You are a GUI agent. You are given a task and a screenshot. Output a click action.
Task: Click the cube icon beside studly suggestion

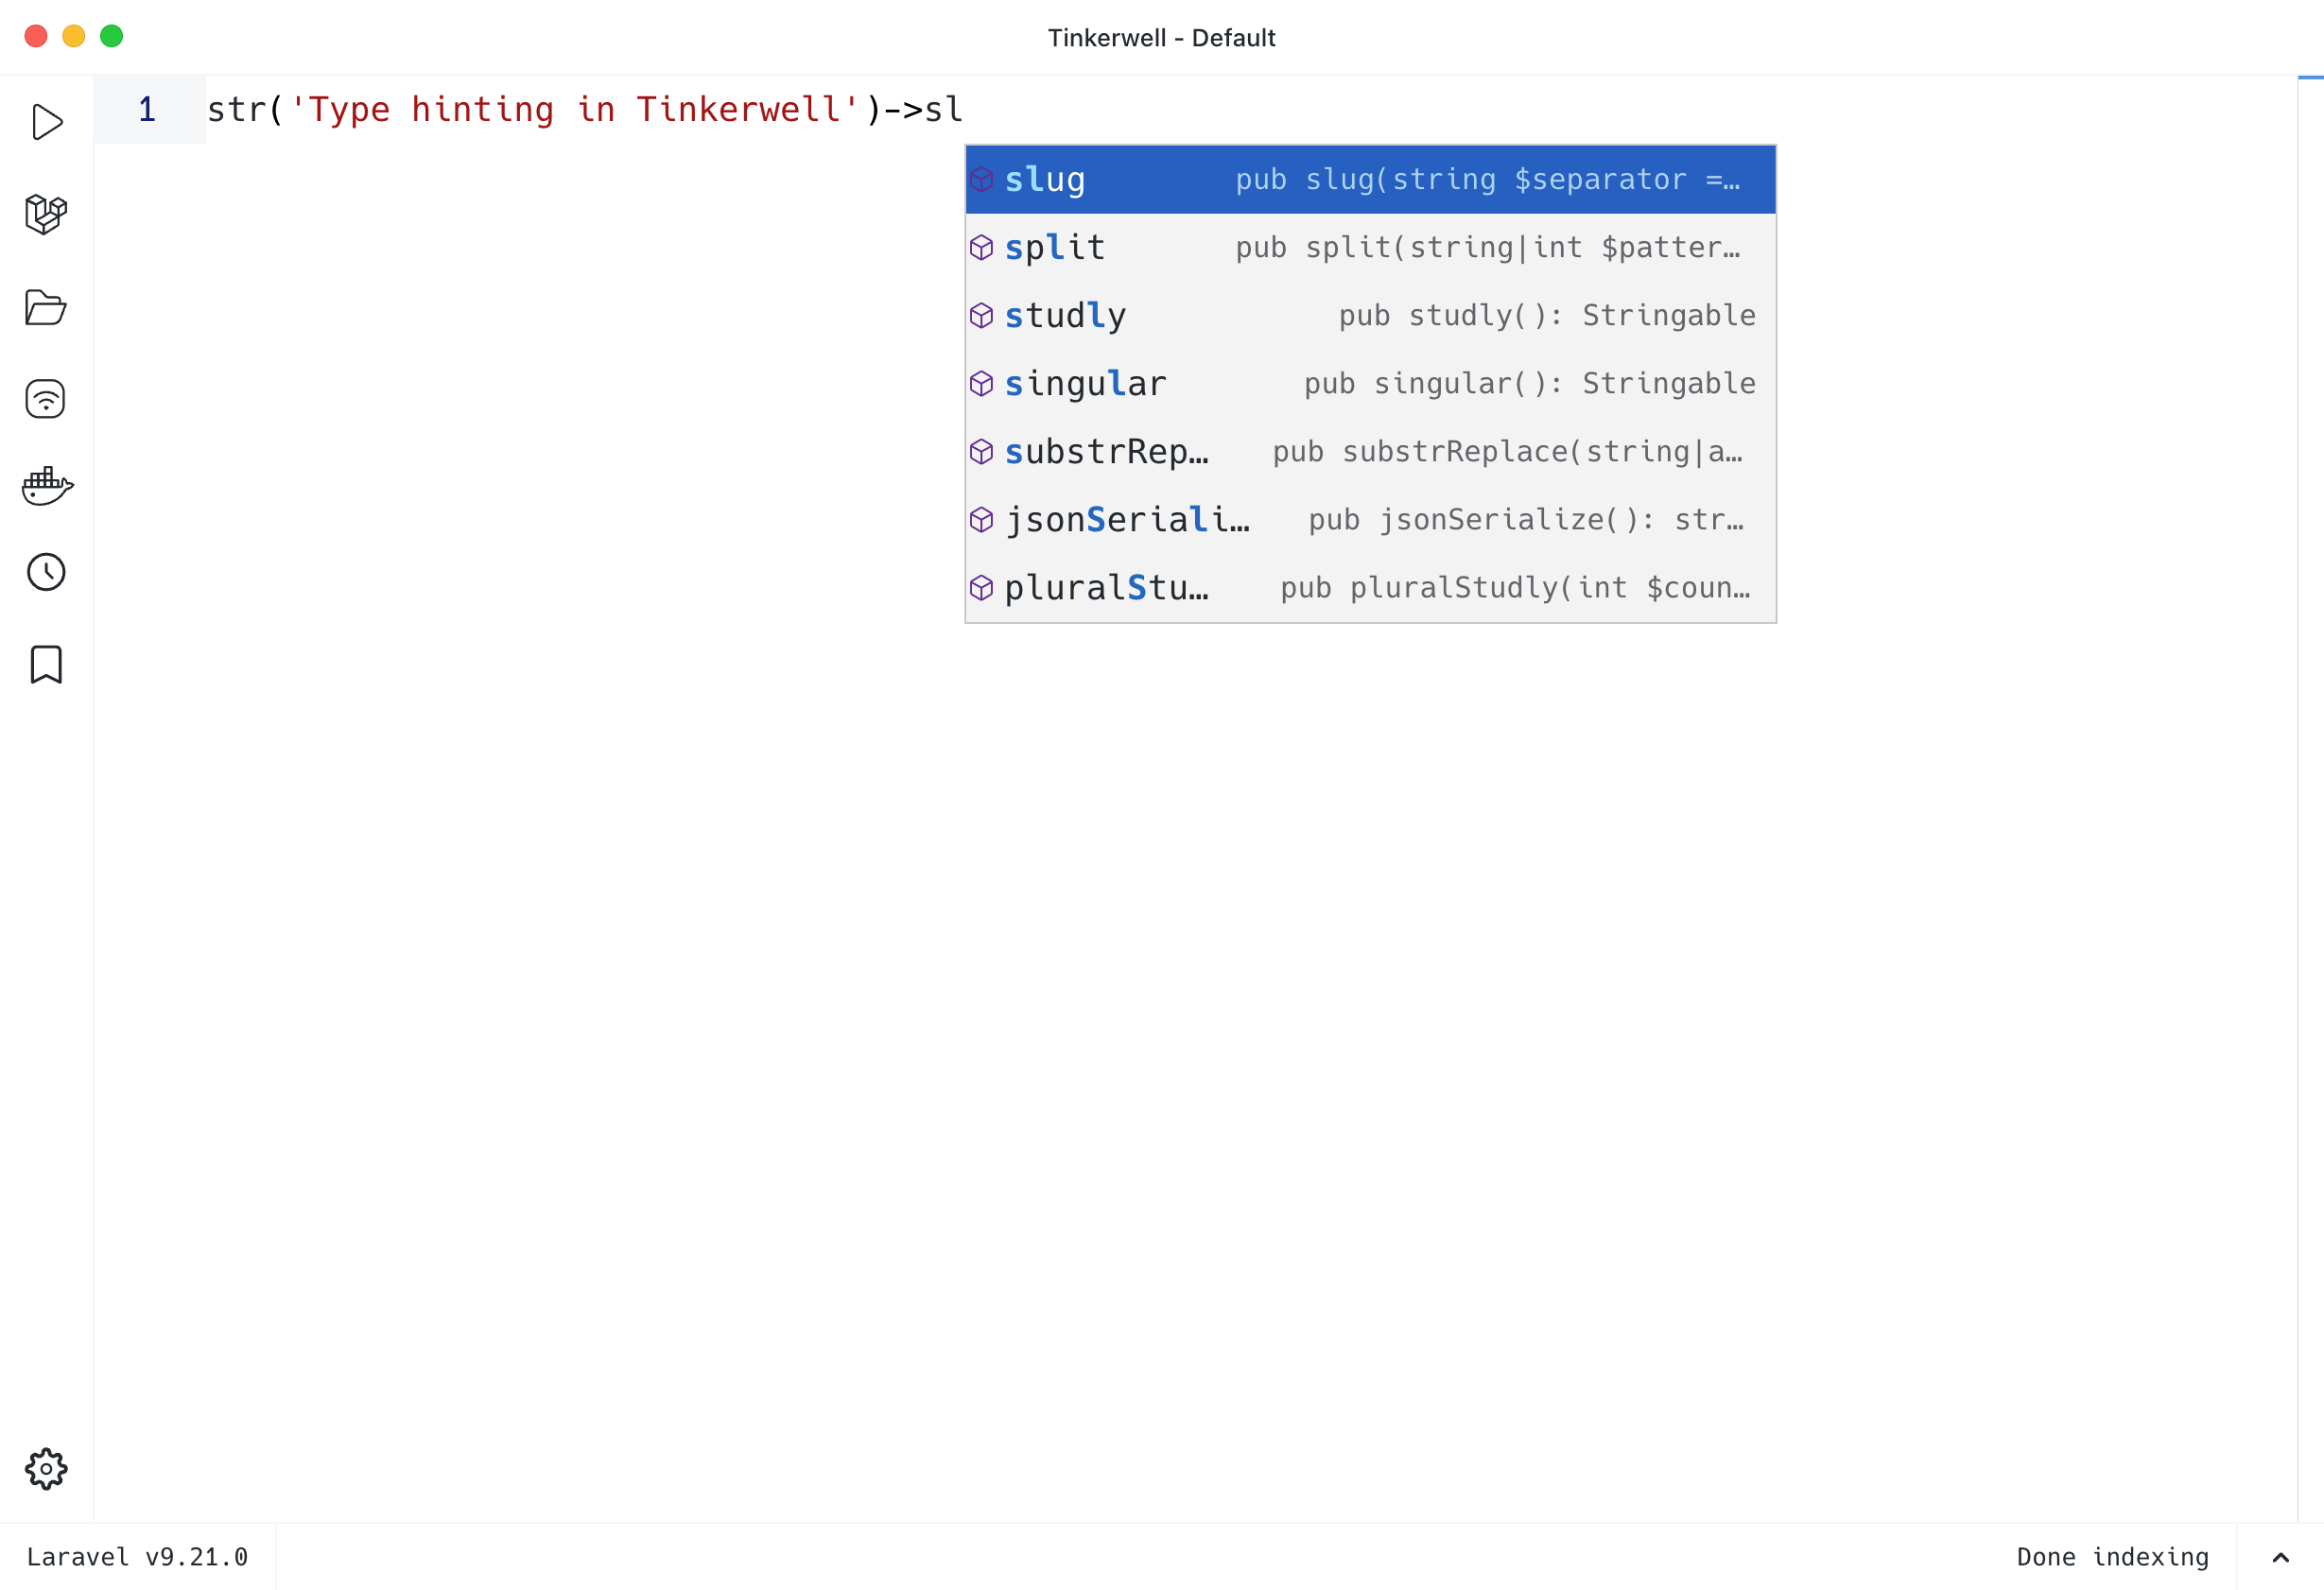[981, 315]
